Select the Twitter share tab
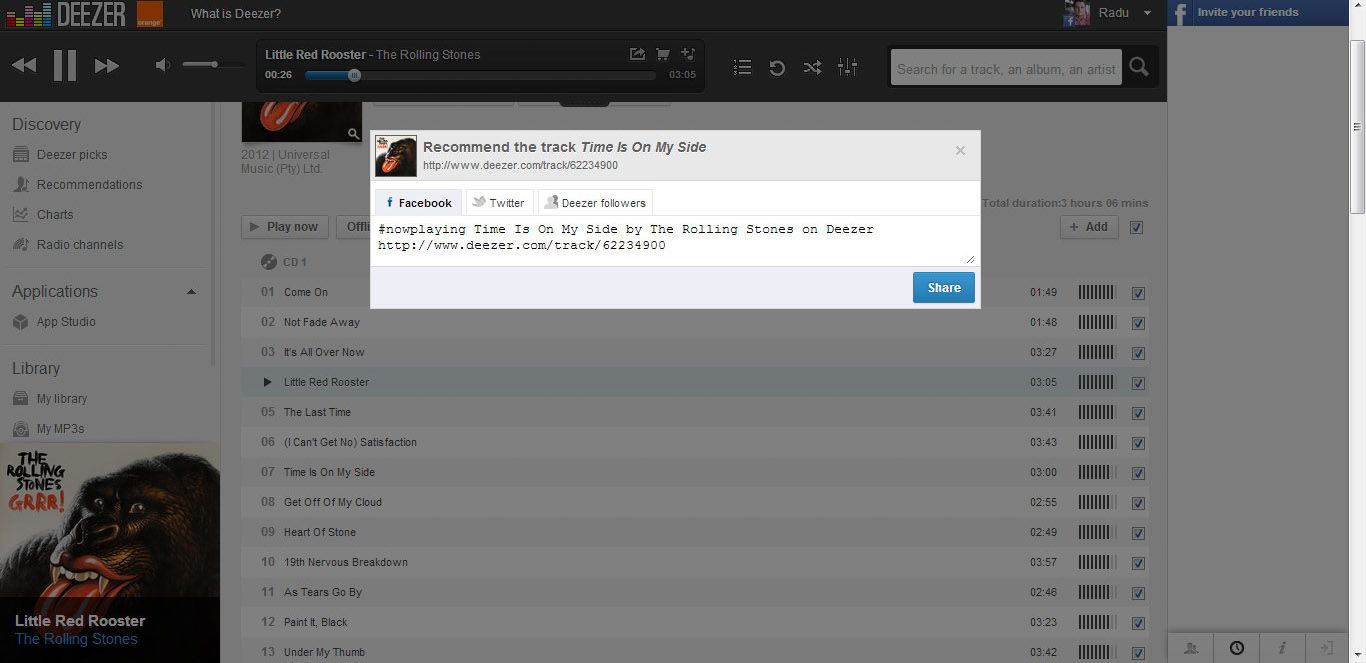Screen dimensions: 1366x663 tap(499, 202)
